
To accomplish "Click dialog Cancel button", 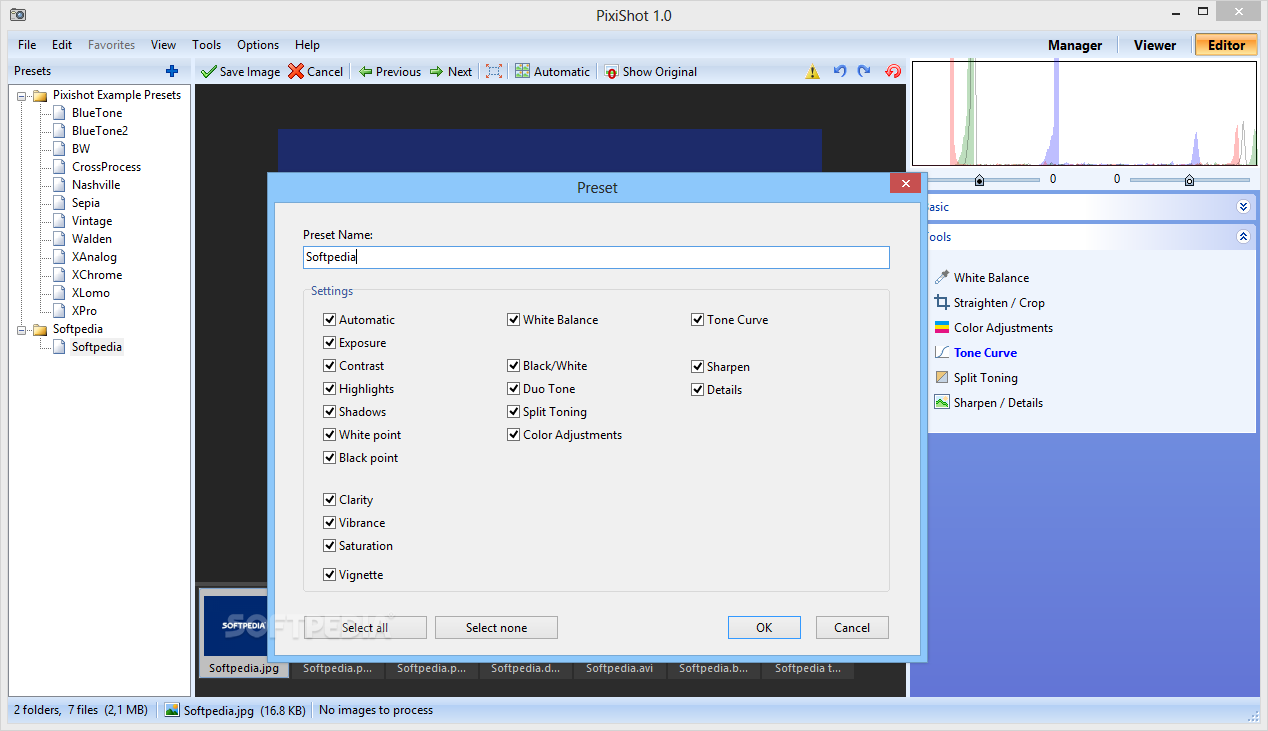I will [x=852, y=628].
